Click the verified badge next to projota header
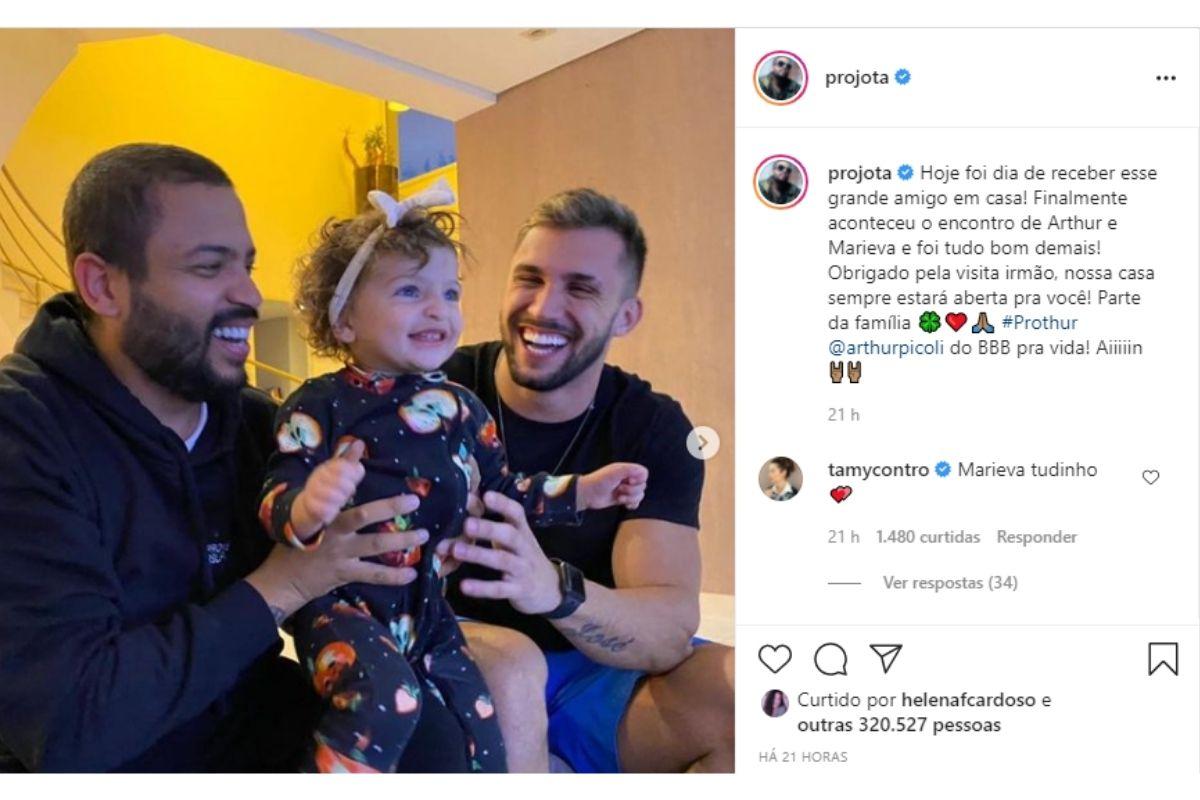This screenshot has height=800, width=1200. click(x=903, y=78)
